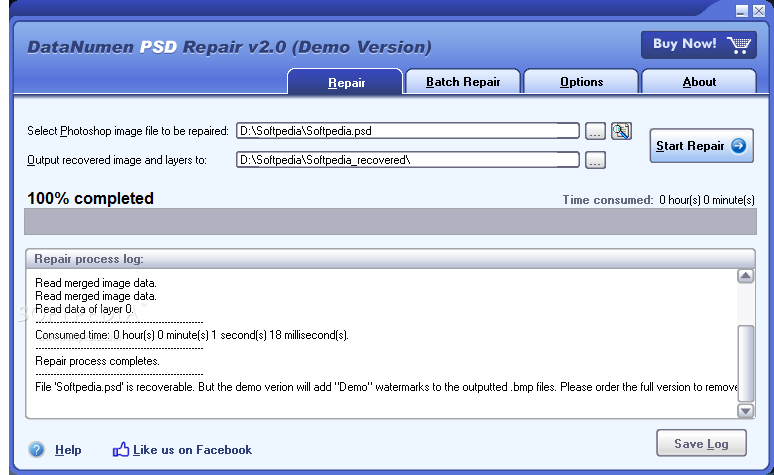Click the log scrollbar up arrow

pos(745,276)
